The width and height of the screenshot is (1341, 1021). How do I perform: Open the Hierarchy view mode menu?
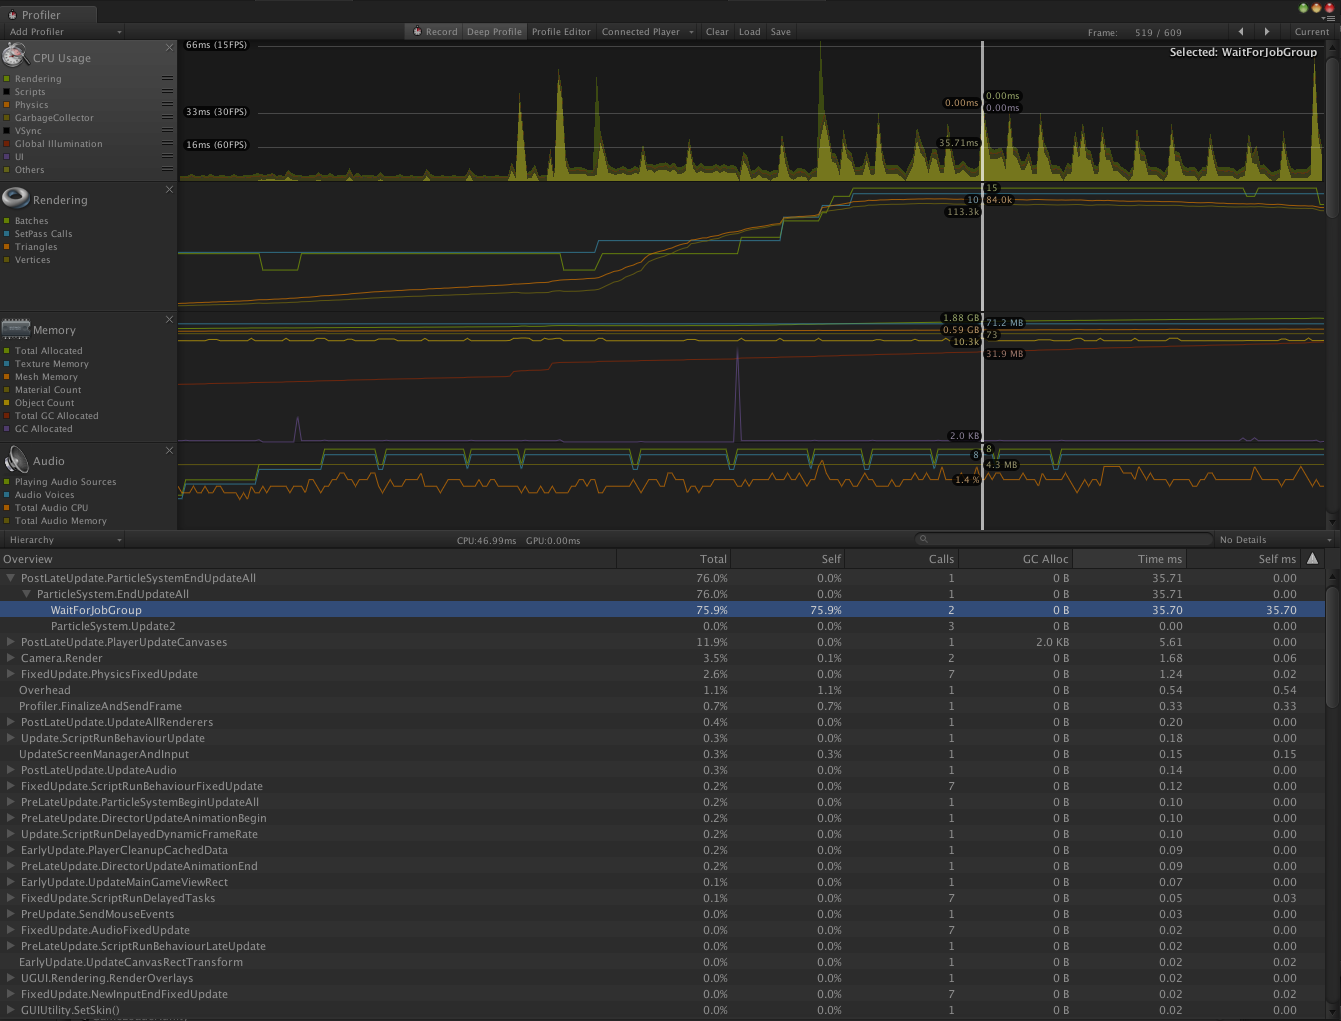pyautogui.click(x=65, y=540)
